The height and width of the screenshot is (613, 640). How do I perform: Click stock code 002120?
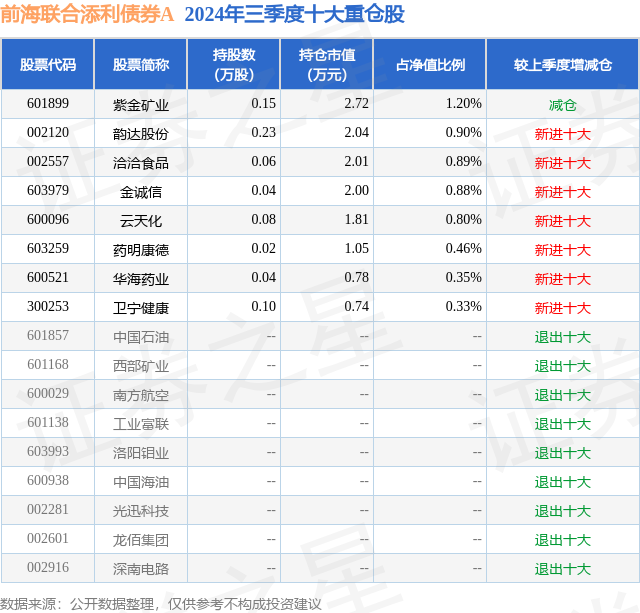48,133
